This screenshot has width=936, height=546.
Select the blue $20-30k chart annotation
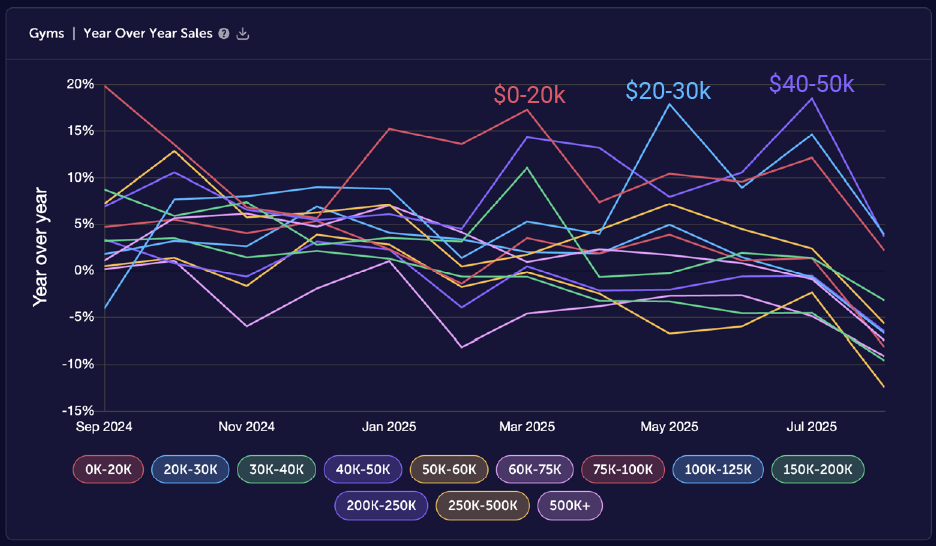[x=668, y=90]
